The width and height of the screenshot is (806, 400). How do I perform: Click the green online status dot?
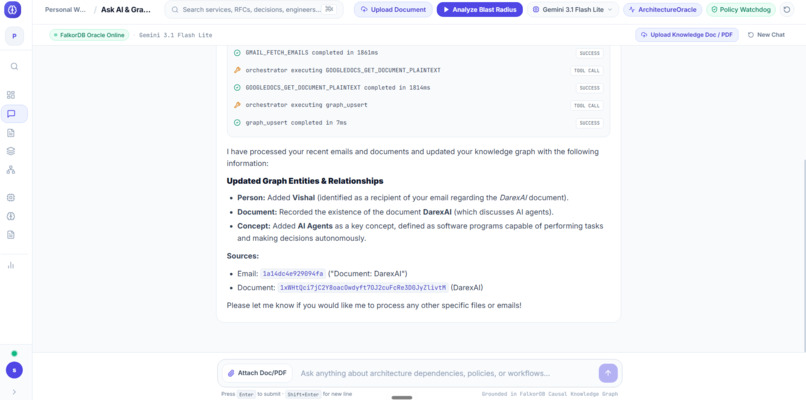pos(14,353)
